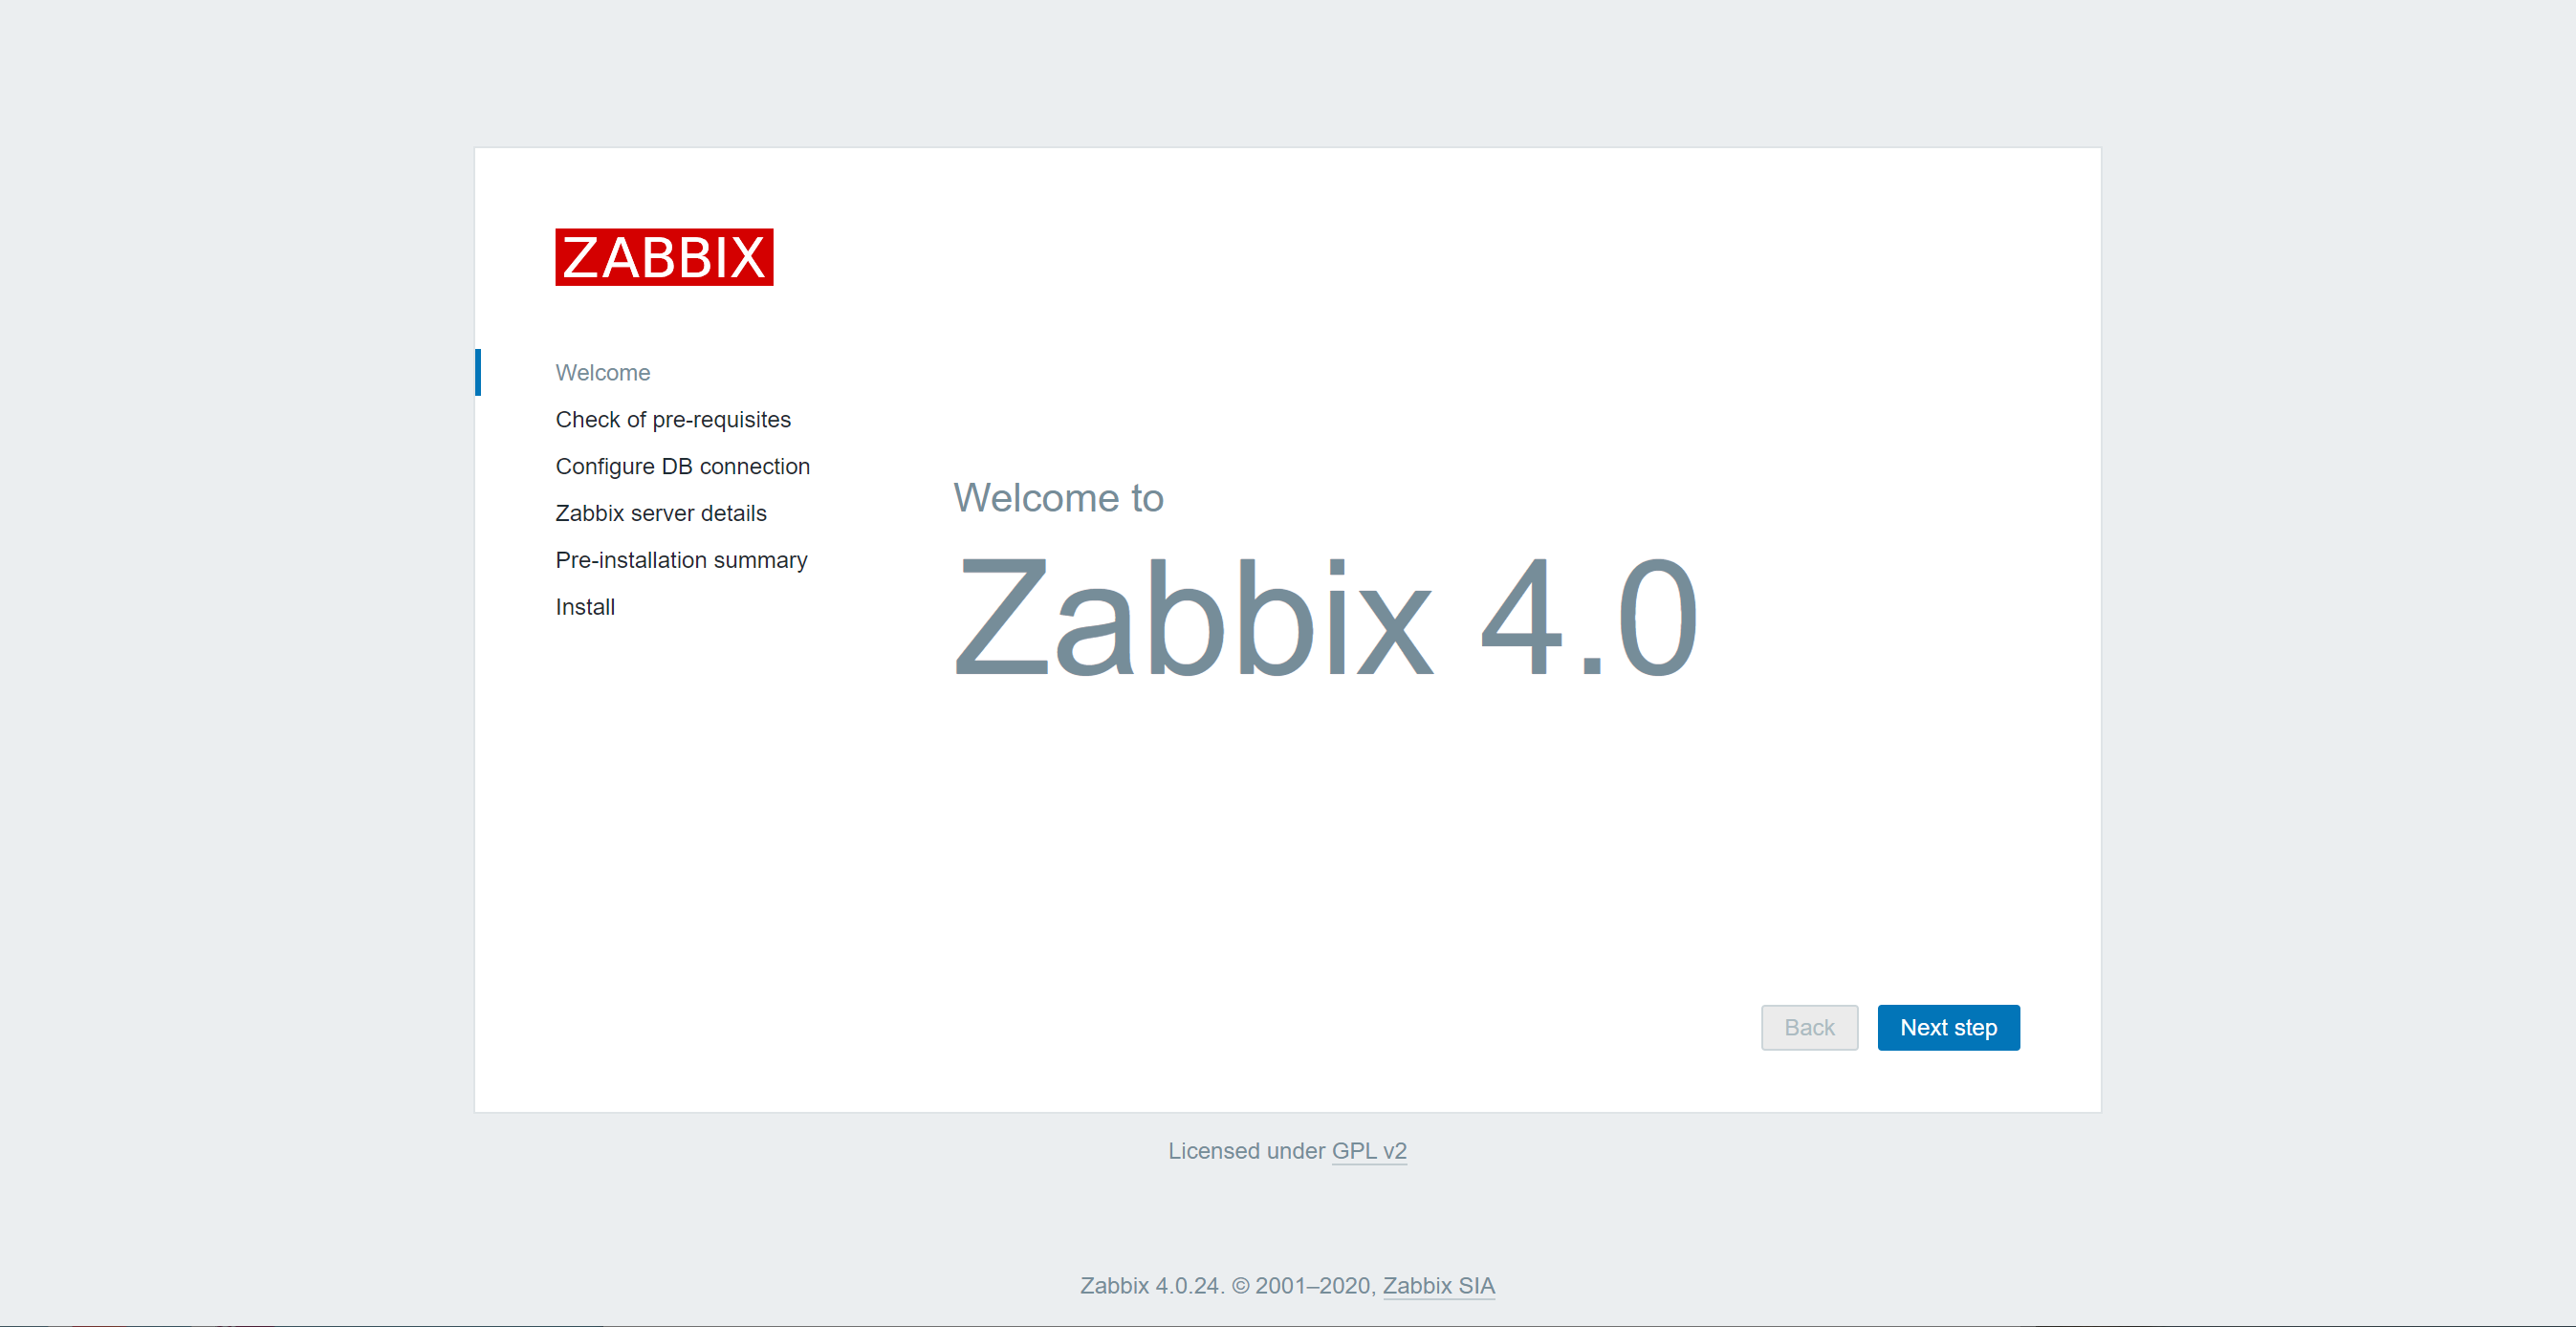2576x1327 pixels.
Task: Proceed past the Welcome page via Next step
Action: click(x=1948, y=1027)
